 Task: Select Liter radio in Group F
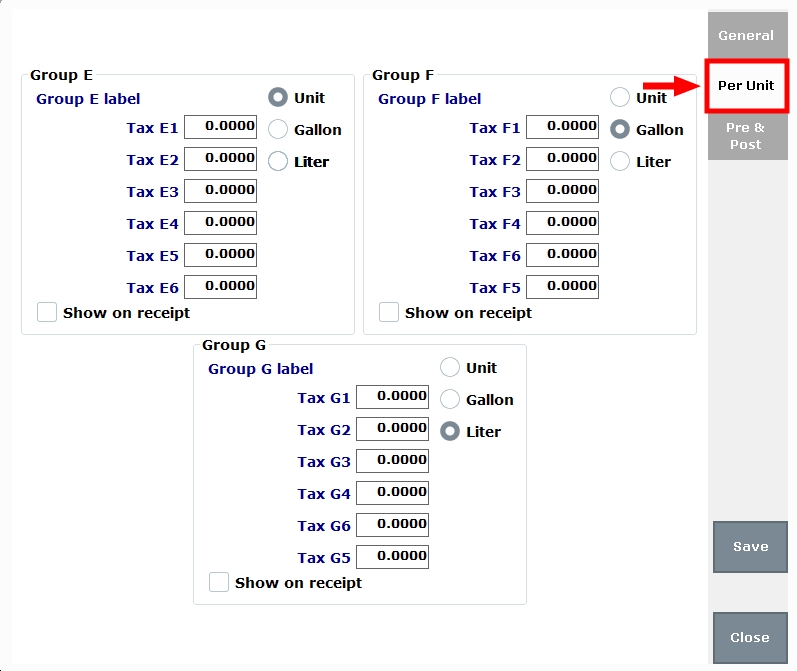[620, 161]
